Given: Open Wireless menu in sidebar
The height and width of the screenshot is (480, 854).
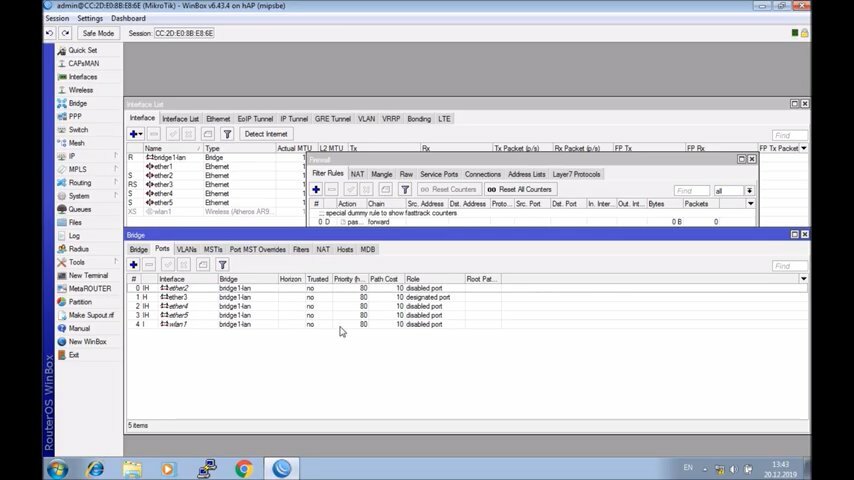Looking at the screenshot, I should click(x=80, y=90).
